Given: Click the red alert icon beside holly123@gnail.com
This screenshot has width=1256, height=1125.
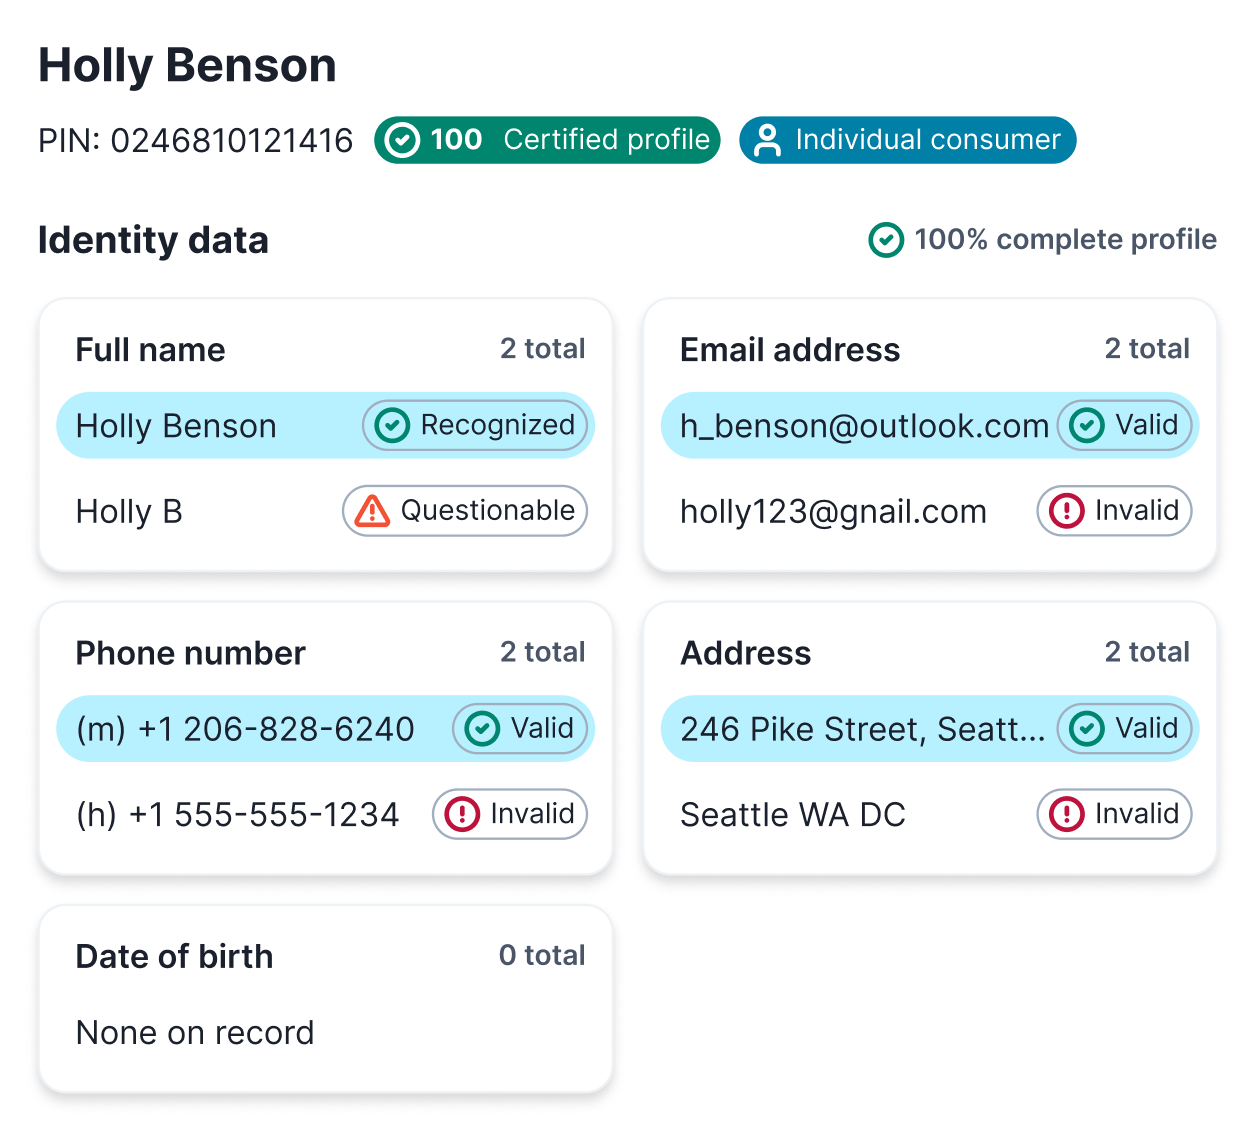Looking at the screenshot, I should coord(1067,511).
